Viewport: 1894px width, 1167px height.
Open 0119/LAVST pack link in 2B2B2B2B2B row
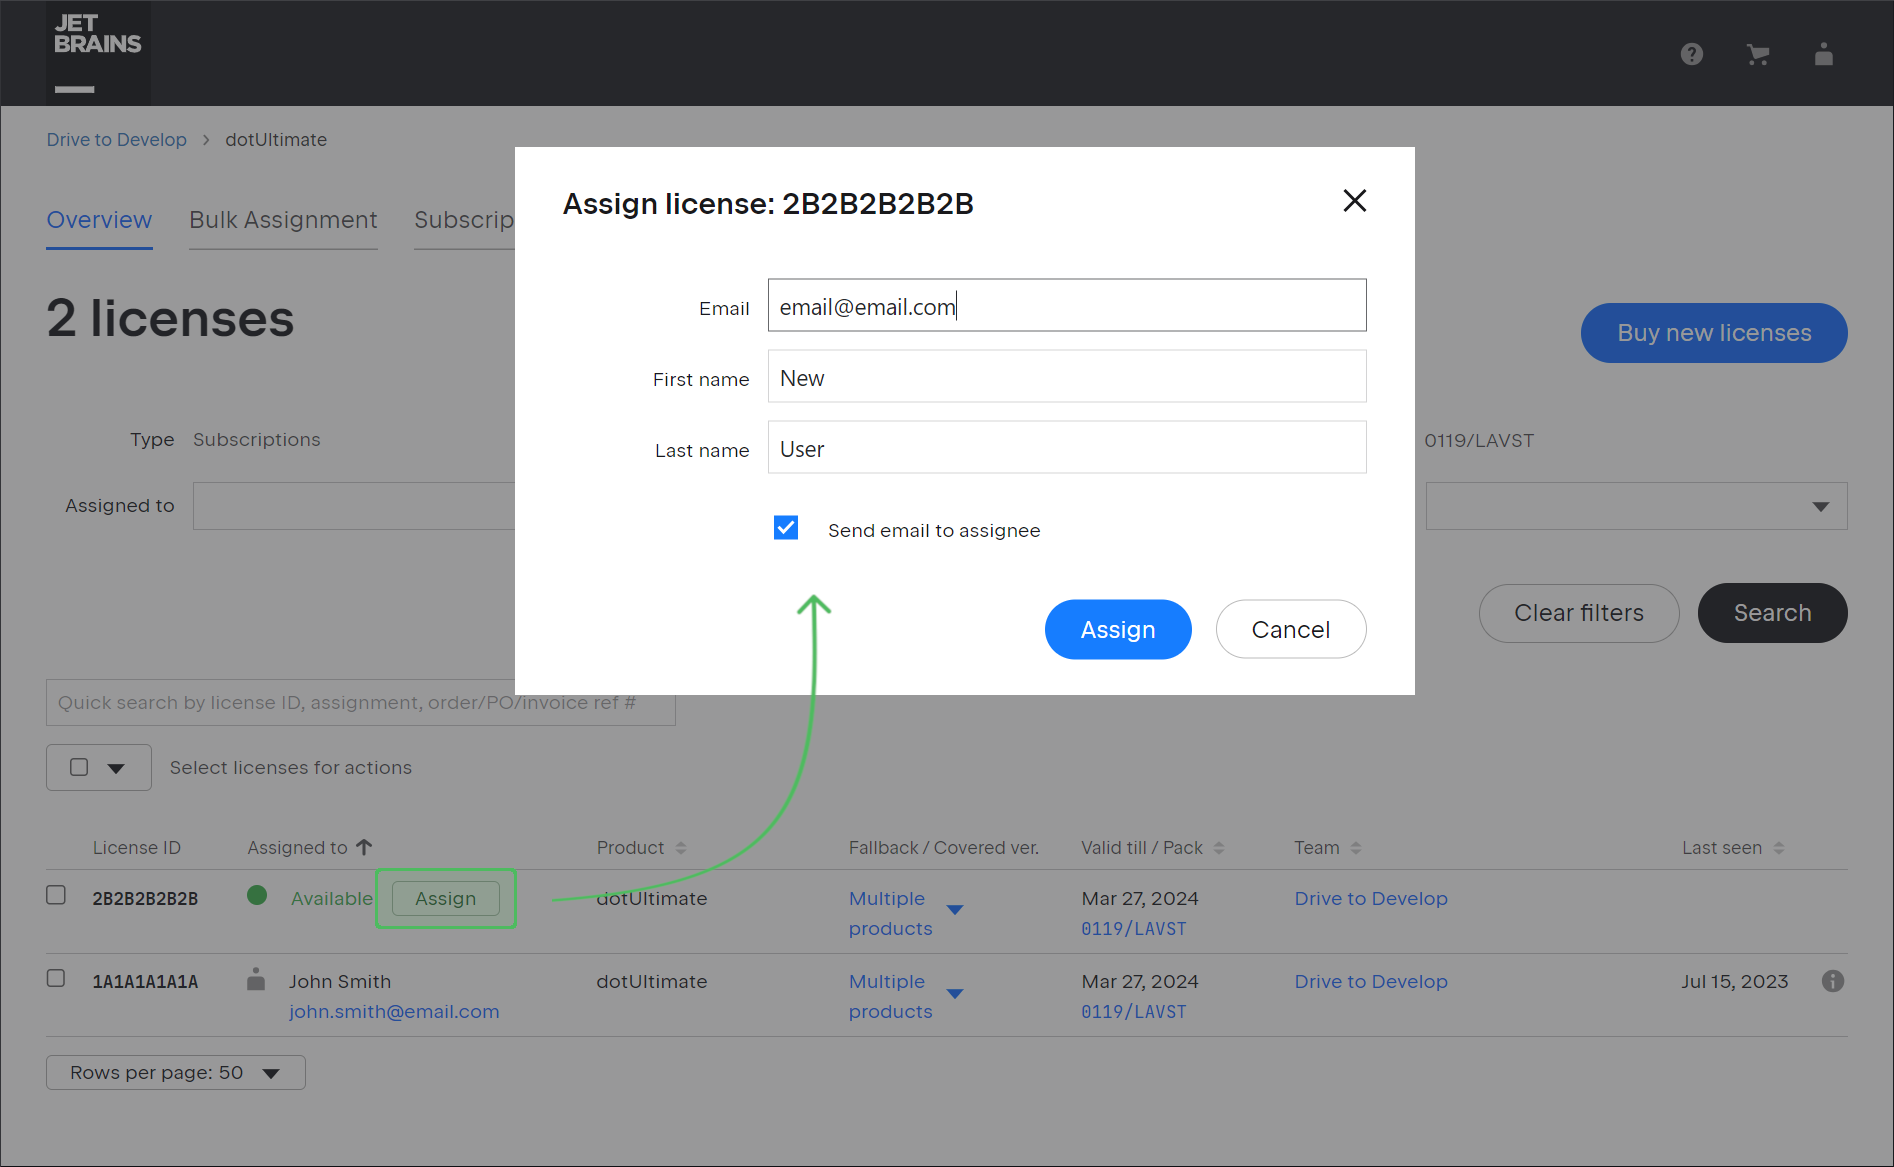(1134, 929)
